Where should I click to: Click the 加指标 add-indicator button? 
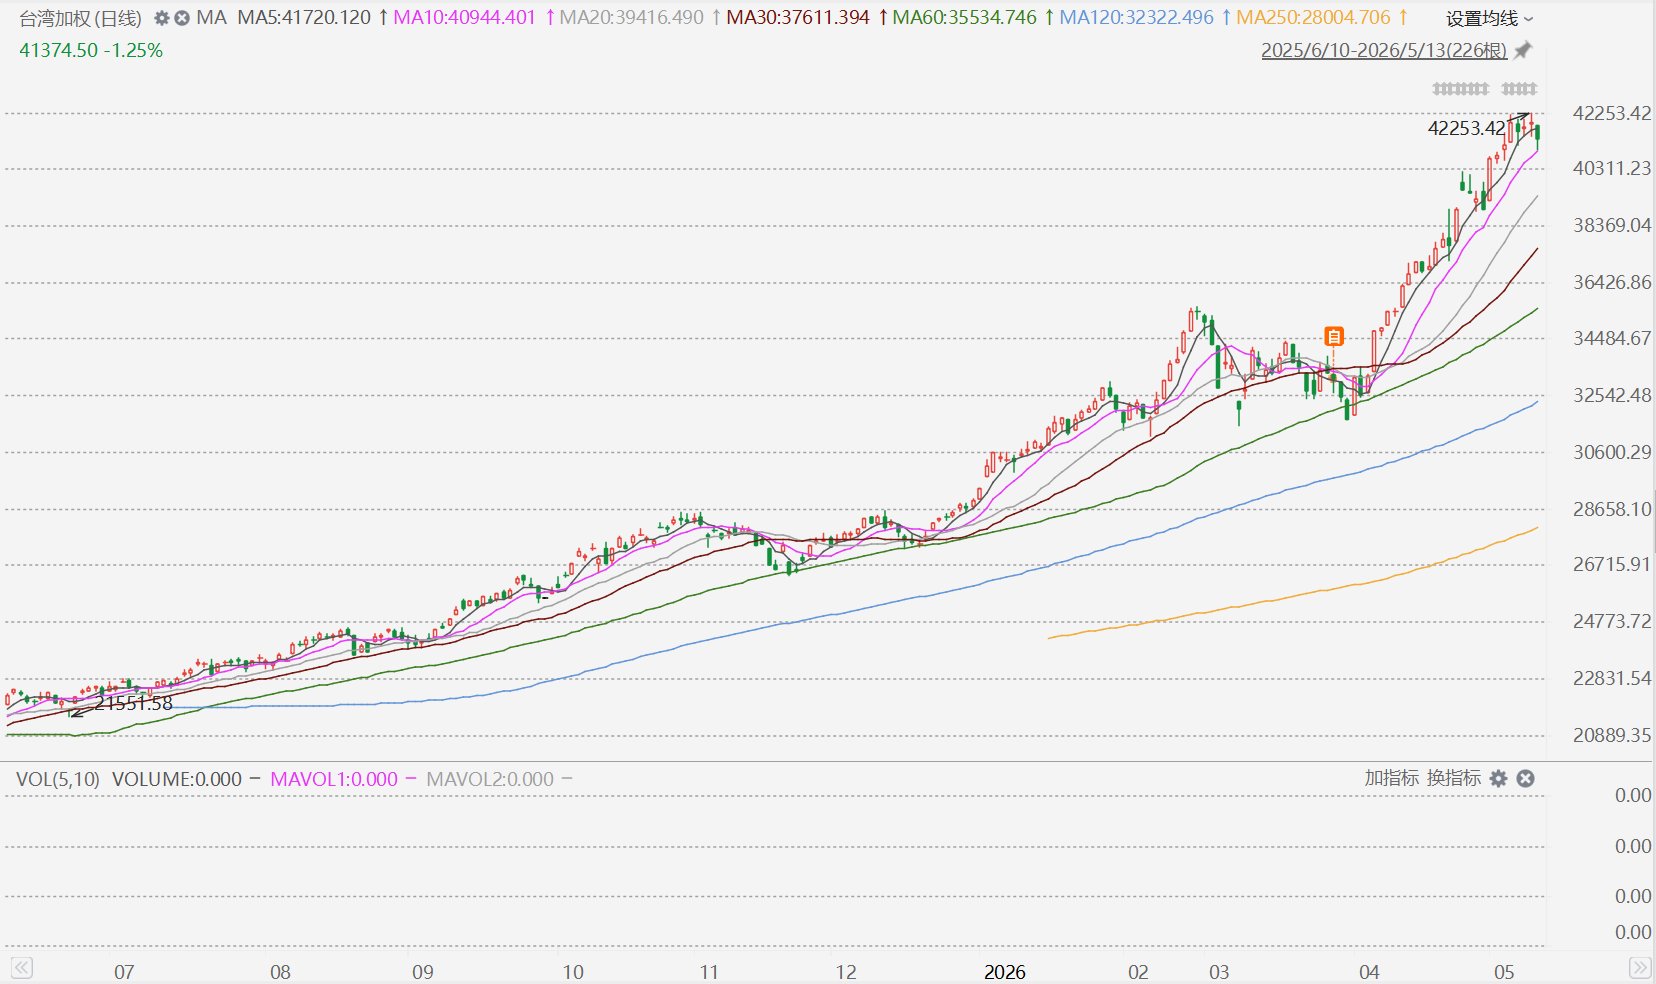(x=1392, y=778)
